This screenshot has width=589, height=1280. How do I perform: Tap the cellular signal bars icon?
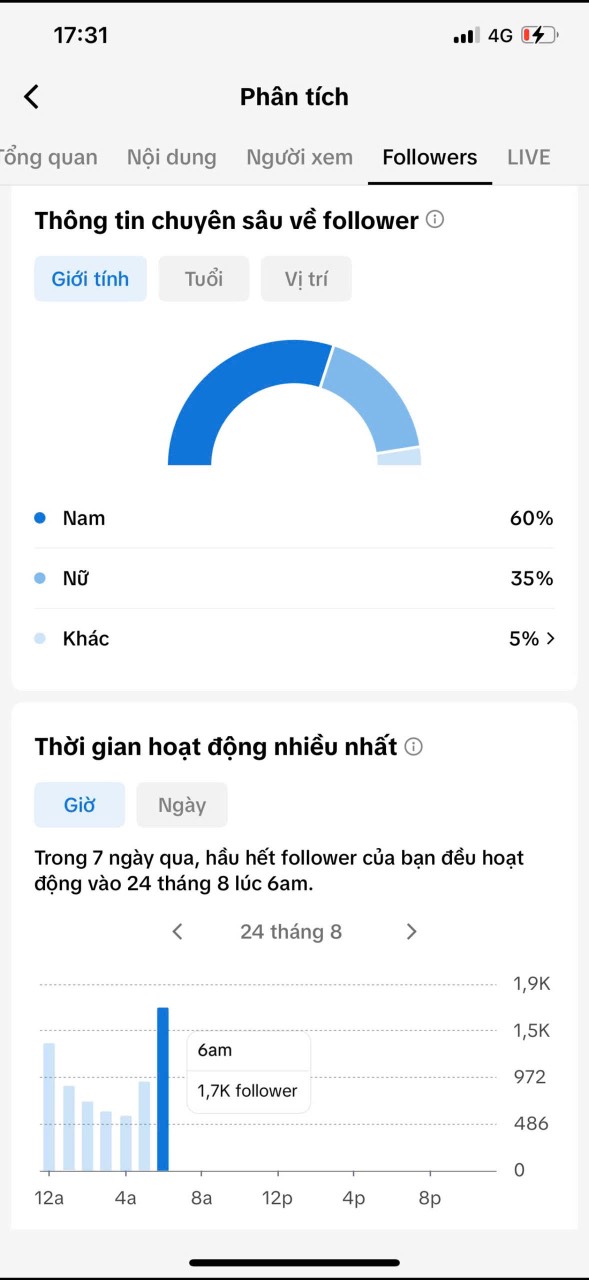click(466, 36)
